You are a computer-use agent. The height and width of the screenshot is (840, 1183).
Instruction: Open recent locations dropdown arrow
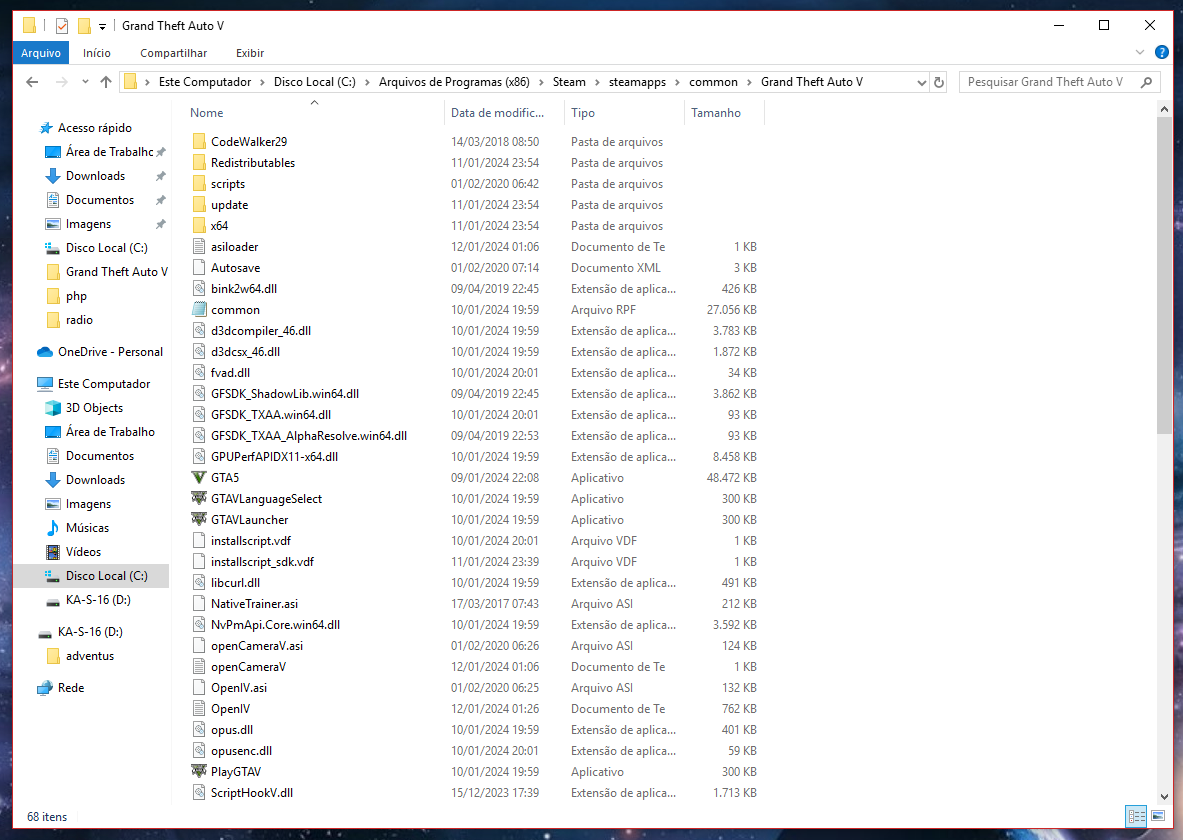85,82
